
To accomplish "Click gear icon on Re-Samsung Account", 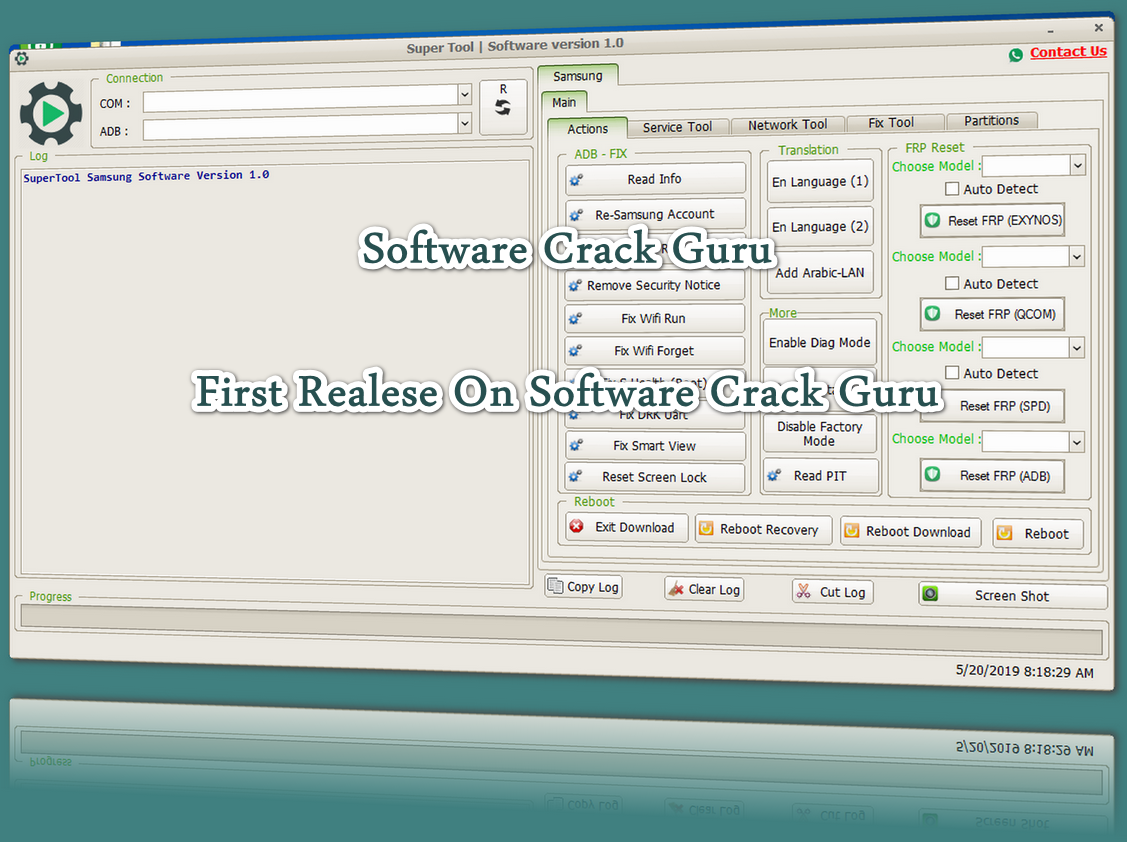I will [x=576, y=215].
